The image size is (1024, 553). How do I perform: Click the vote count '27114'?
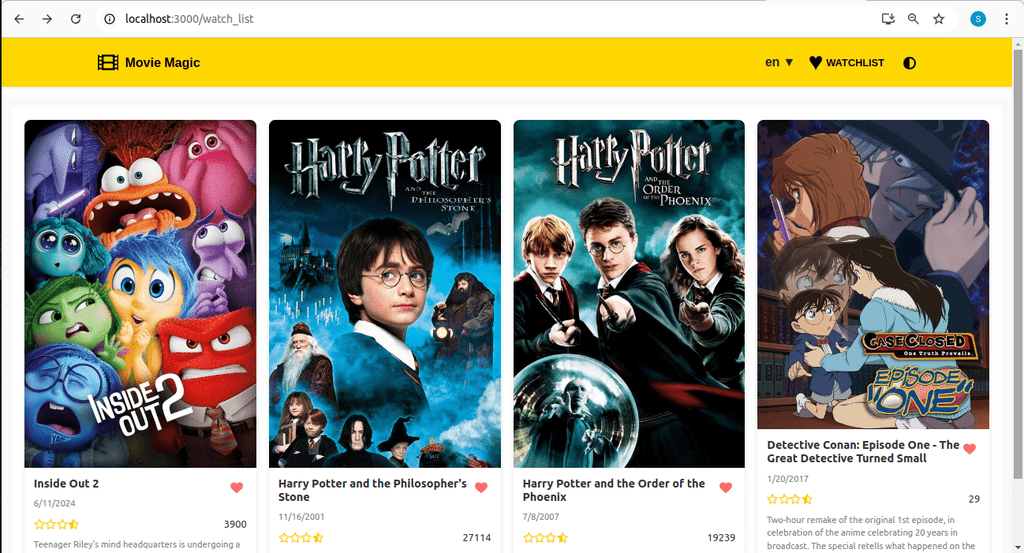[477, 538]
